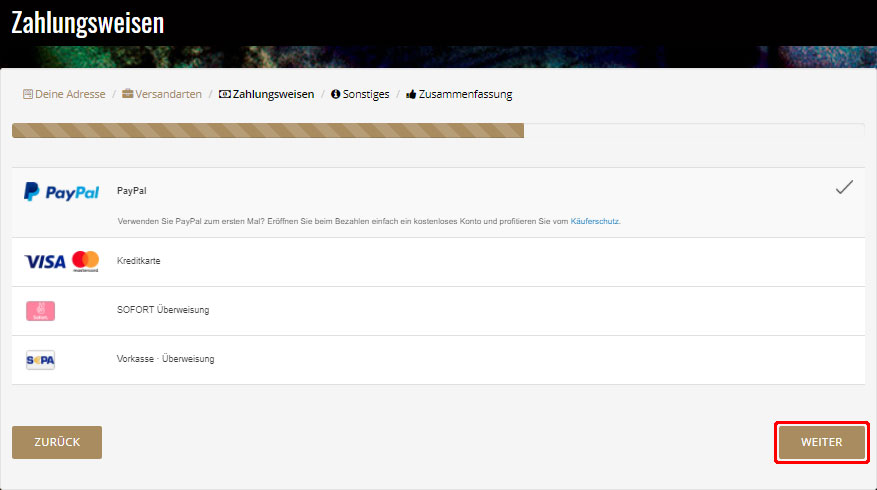
Task: Open the Versandarten checkout step
Action: [169, 94]
